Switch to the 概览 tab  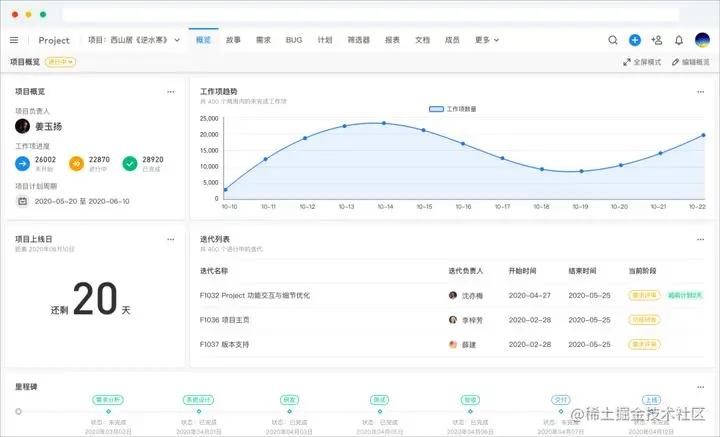click(x=203, y=40)
